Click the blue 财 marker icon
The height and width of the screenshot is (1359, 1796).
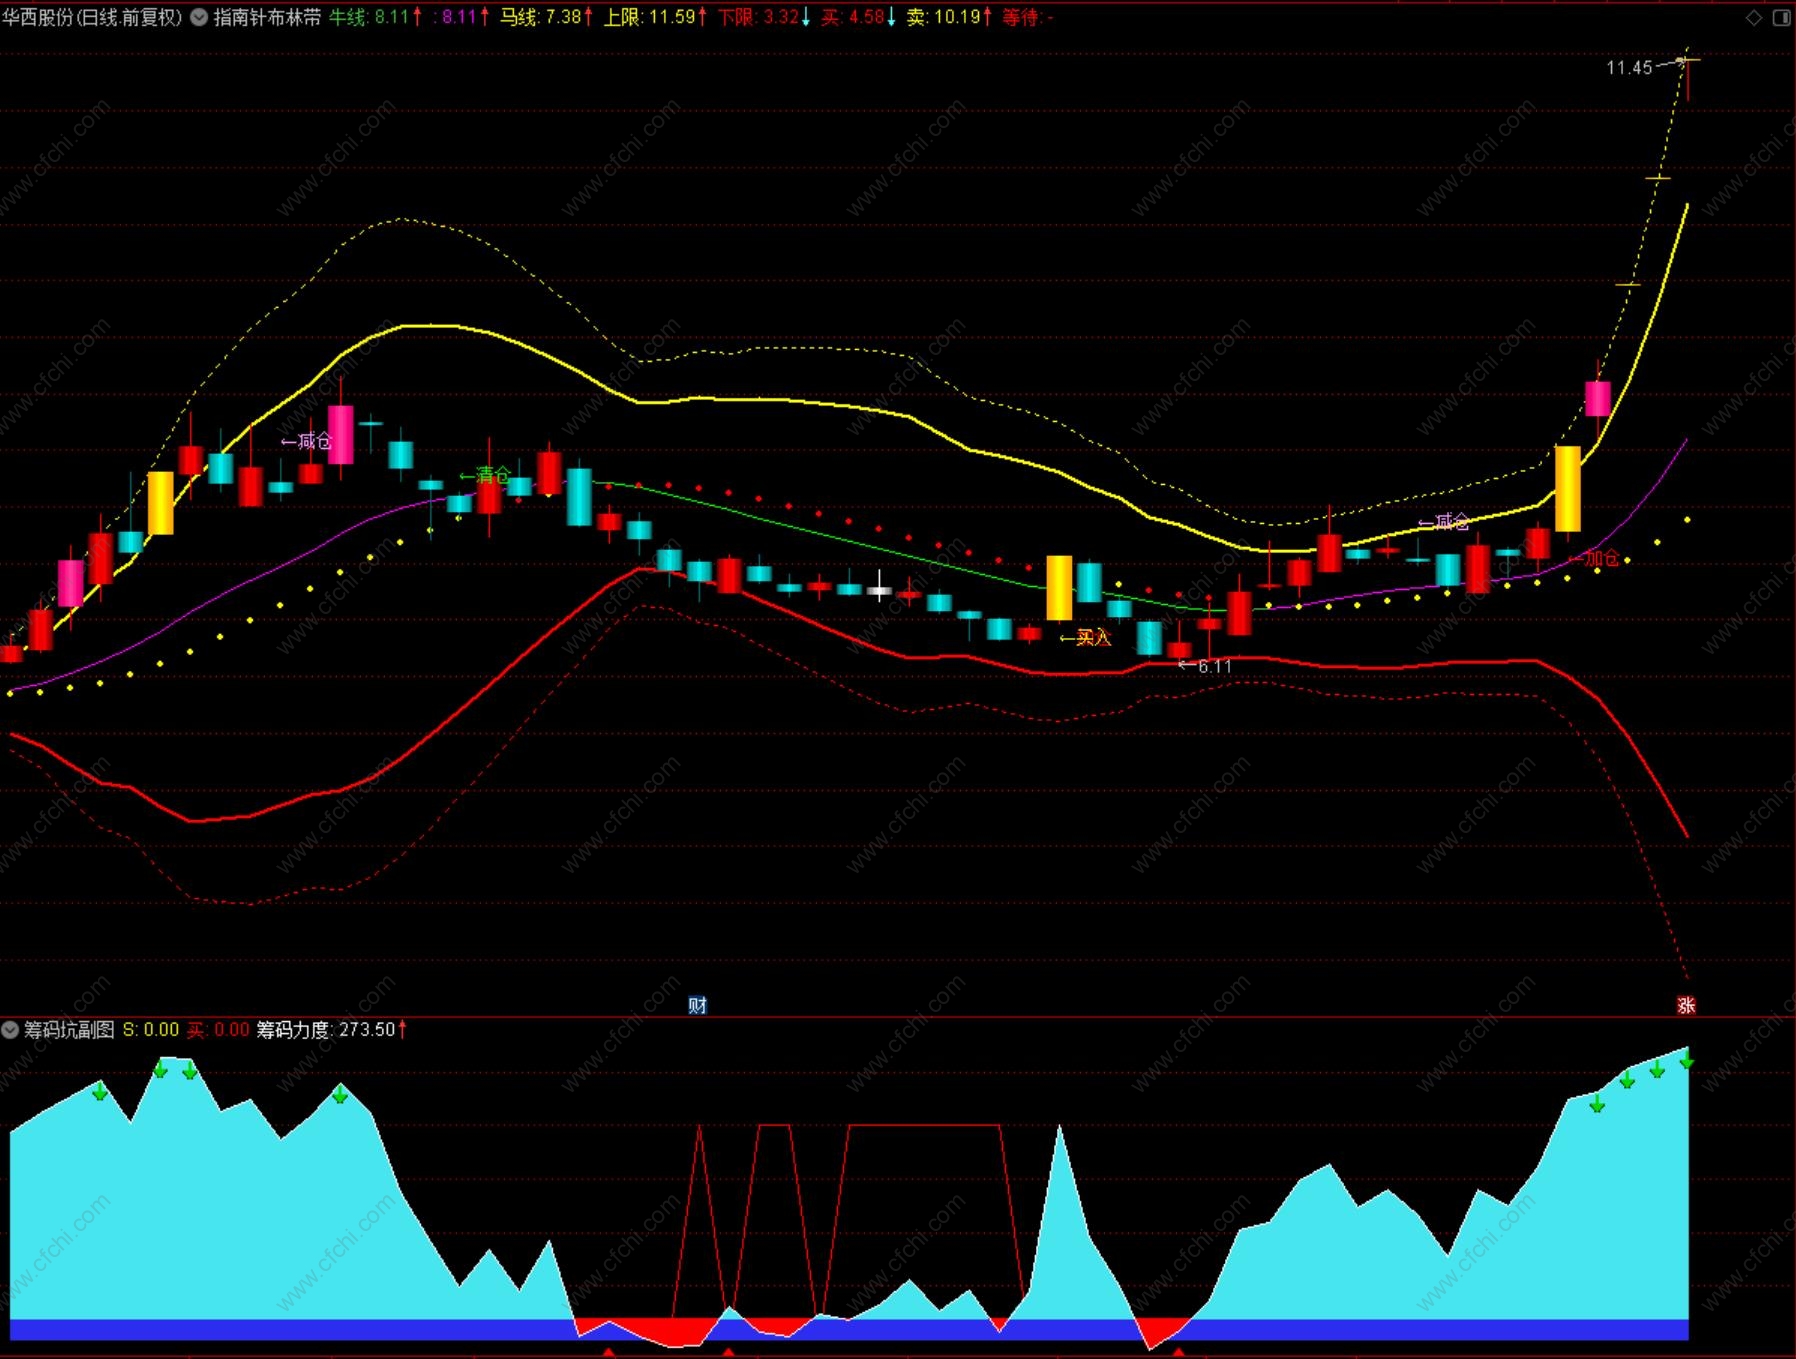697,1005
